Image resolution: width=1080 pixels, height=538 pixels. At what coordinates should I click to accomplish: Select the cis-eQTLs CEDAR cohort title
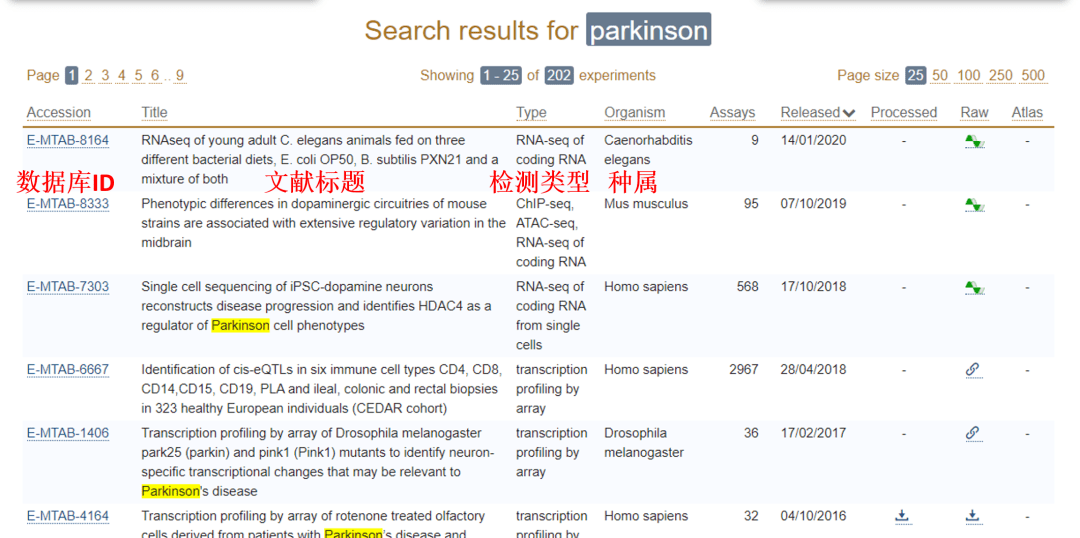coord(322,389)
